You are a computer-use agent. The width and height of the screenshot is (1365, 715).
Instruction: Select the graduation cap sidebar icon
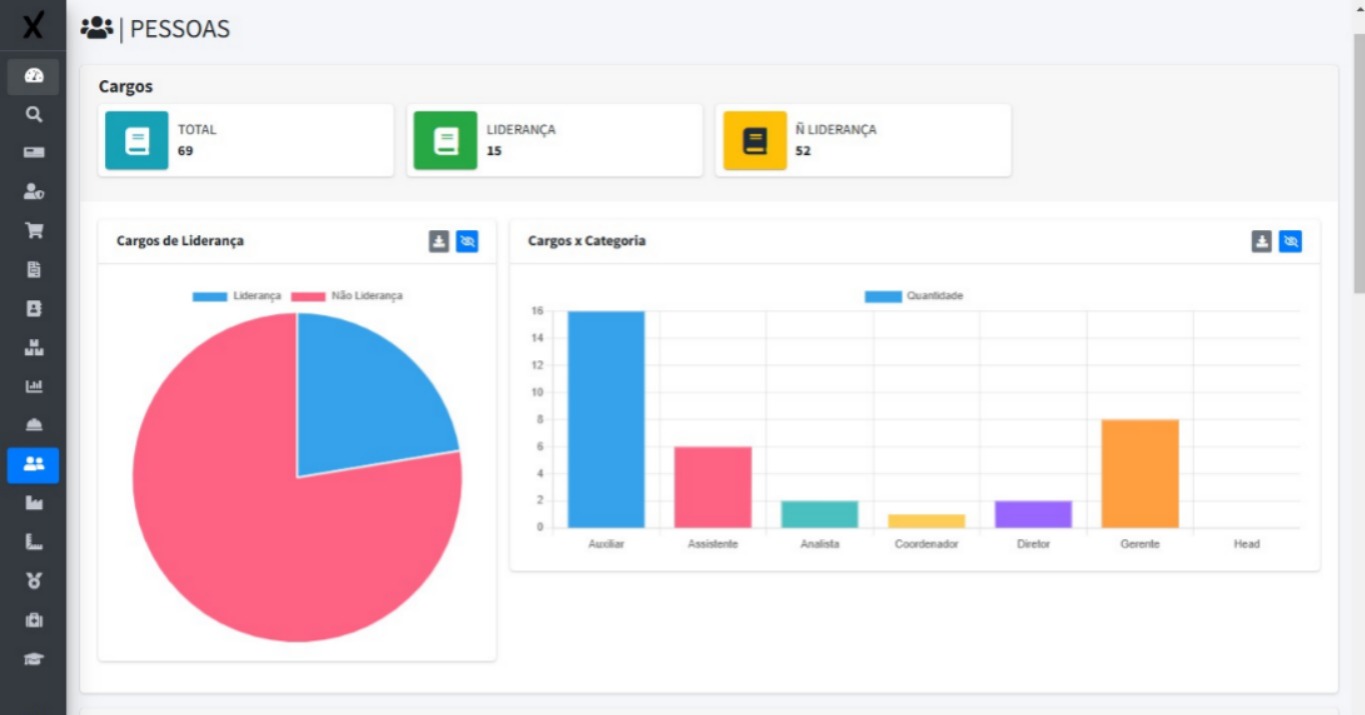point(33,659)
